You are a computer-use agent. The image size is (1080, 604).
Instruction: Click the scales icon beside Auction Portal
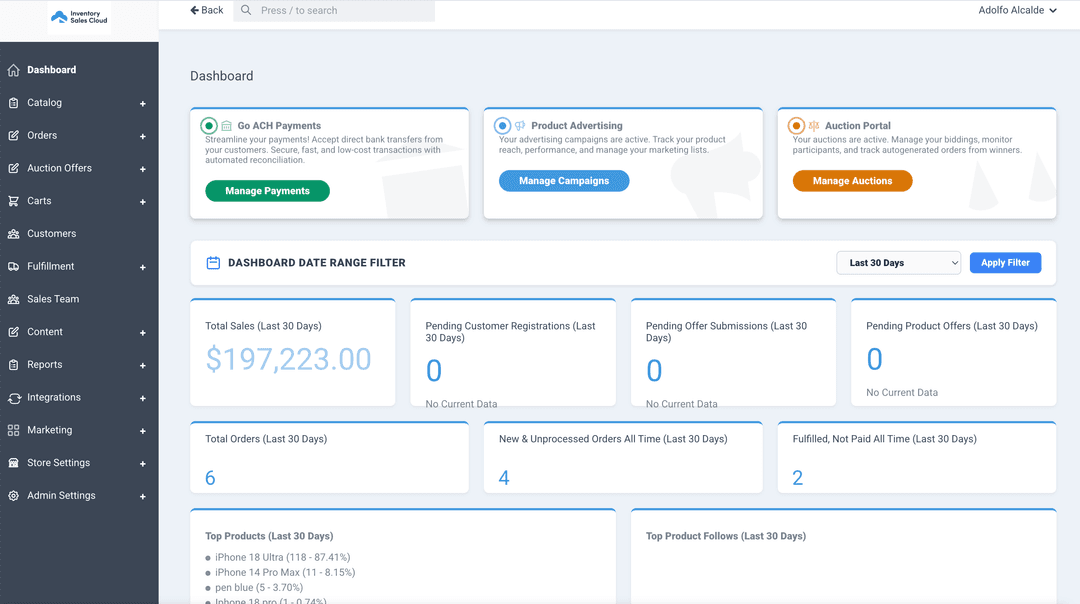point(813,125)
